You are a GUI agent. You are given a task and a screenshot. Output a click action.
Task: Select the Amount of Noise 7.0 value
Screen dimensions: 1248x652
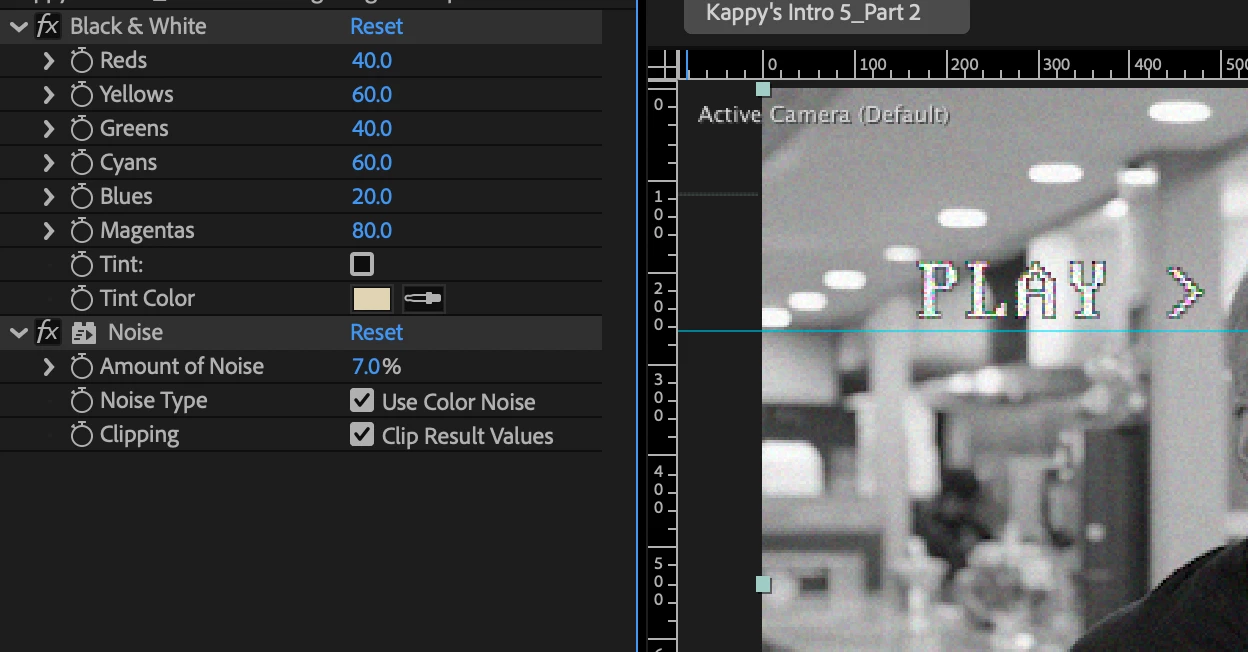(x=367, y=367)
